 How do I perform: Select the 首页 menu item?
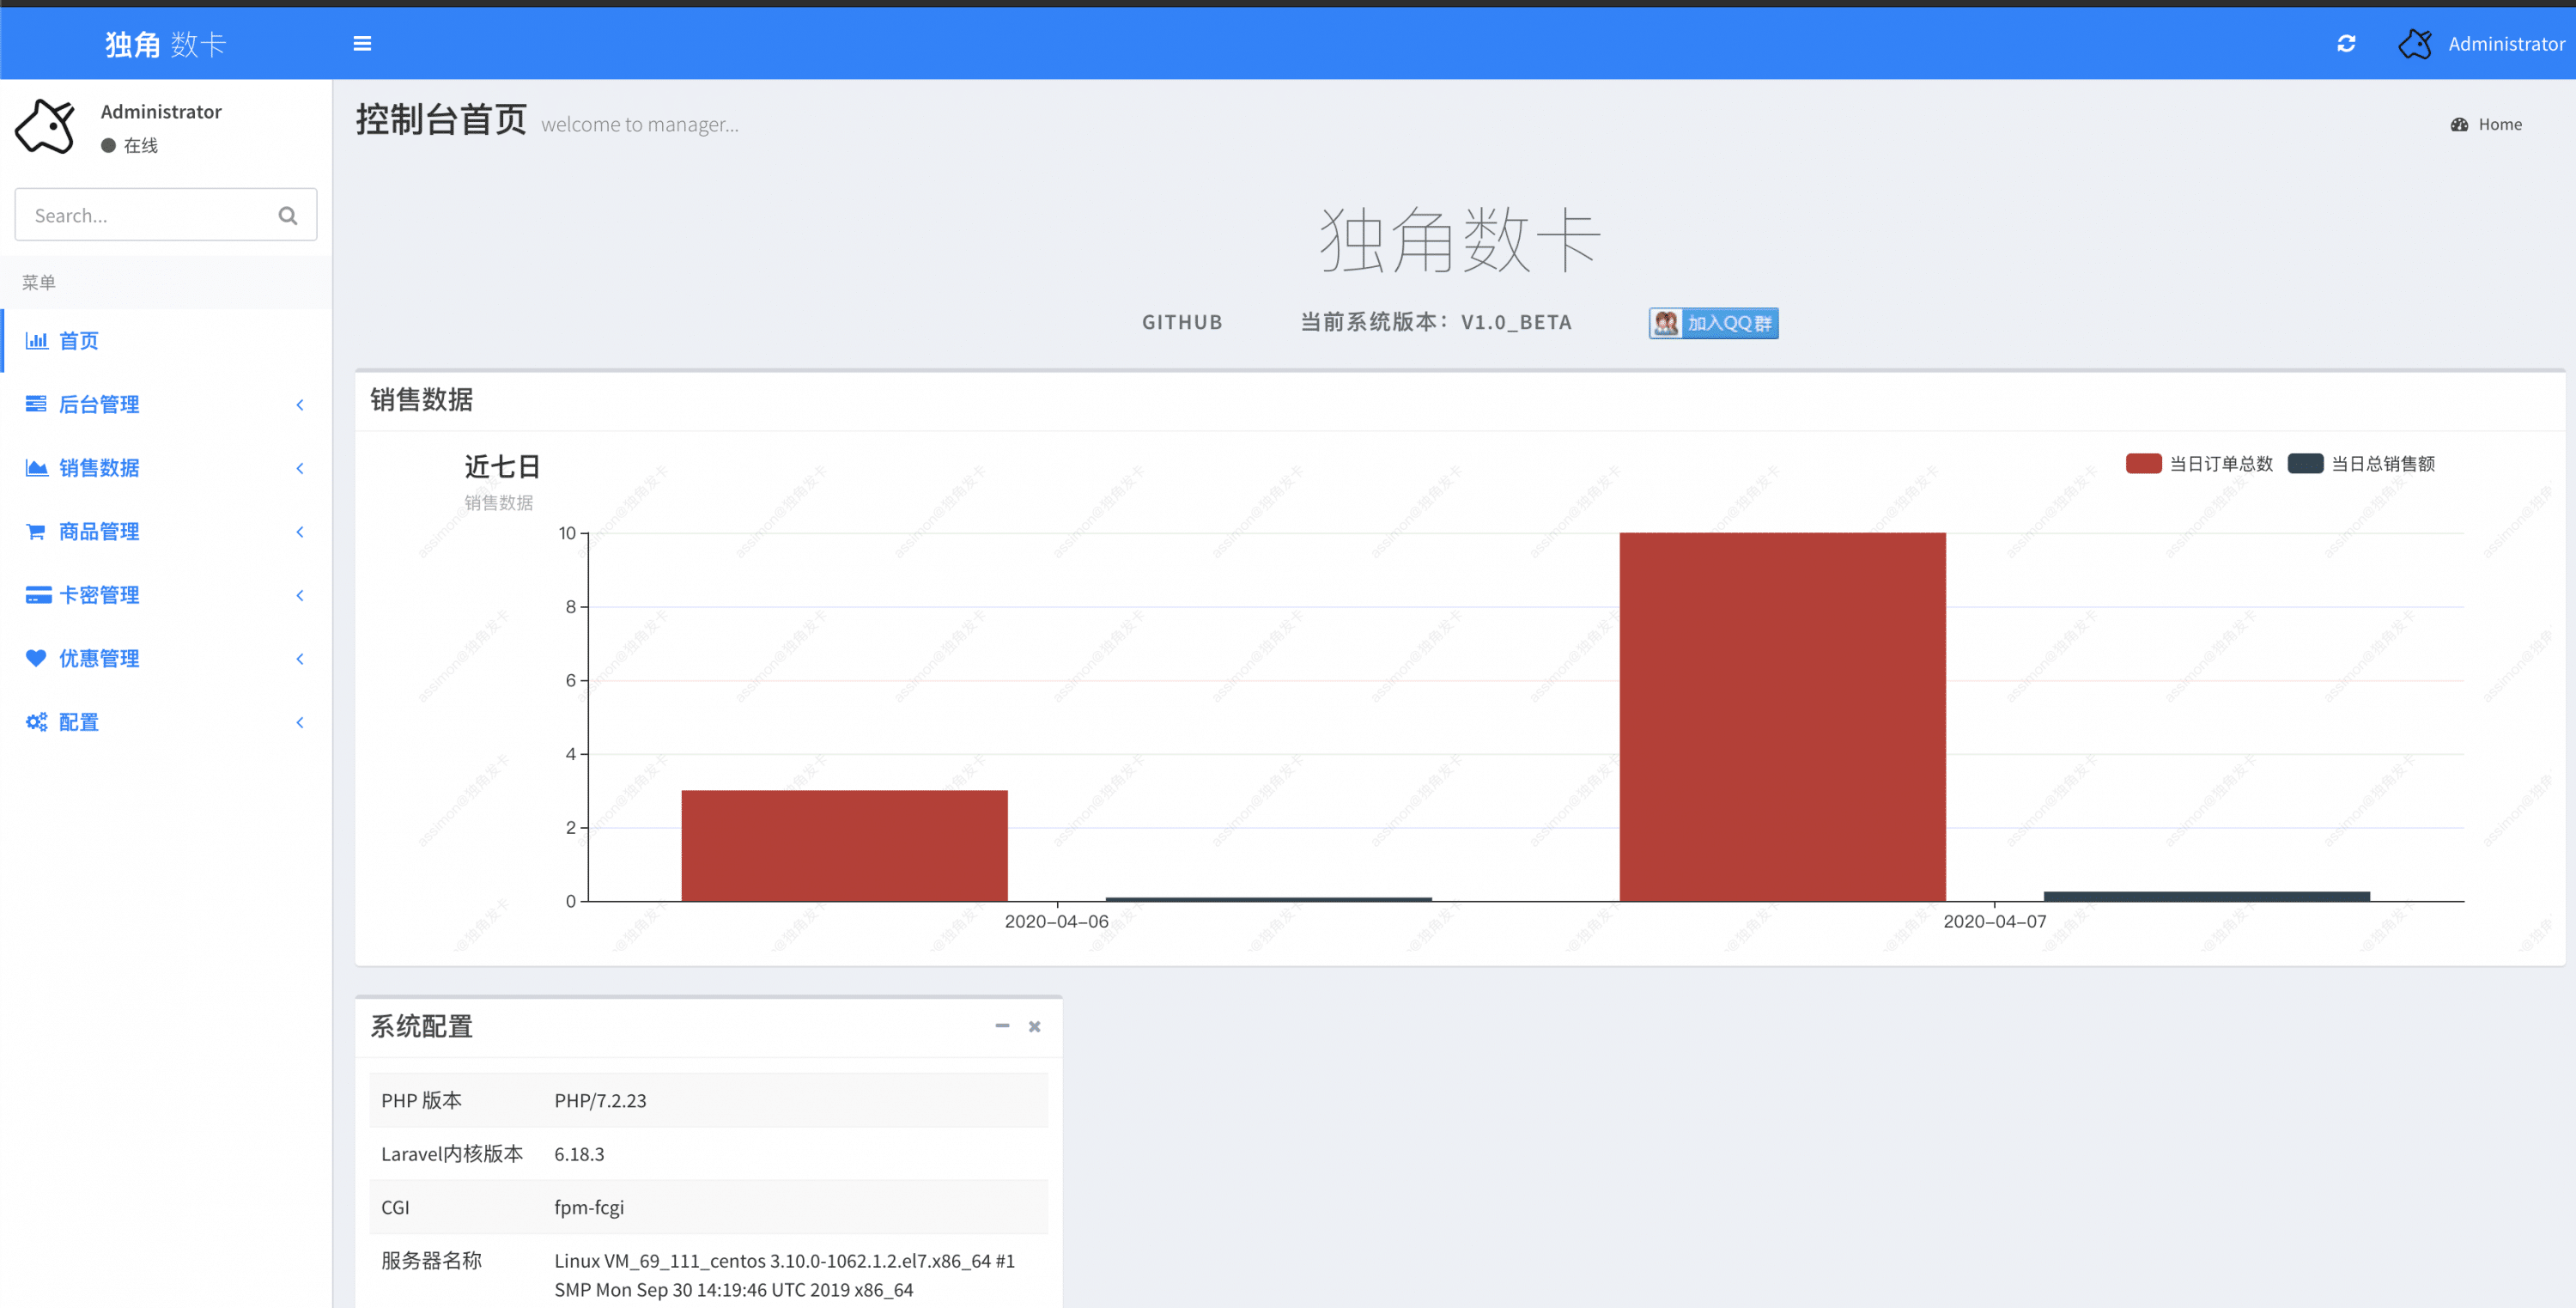[x=78, y=341]
